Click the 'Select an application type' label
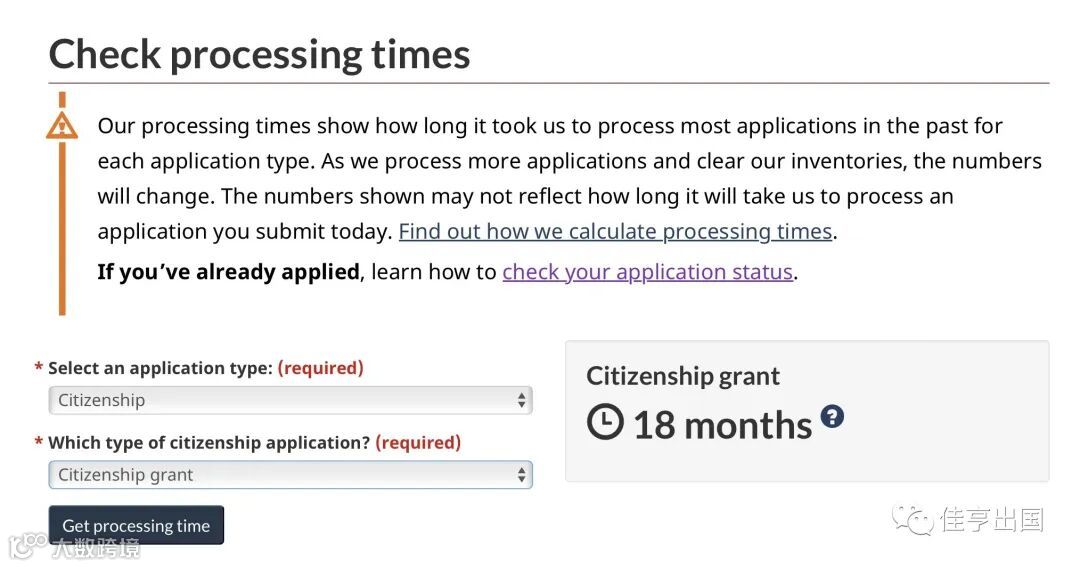The height and width of the screenshot is (567, 1080). pyautogui.click(x=160, y=368)
